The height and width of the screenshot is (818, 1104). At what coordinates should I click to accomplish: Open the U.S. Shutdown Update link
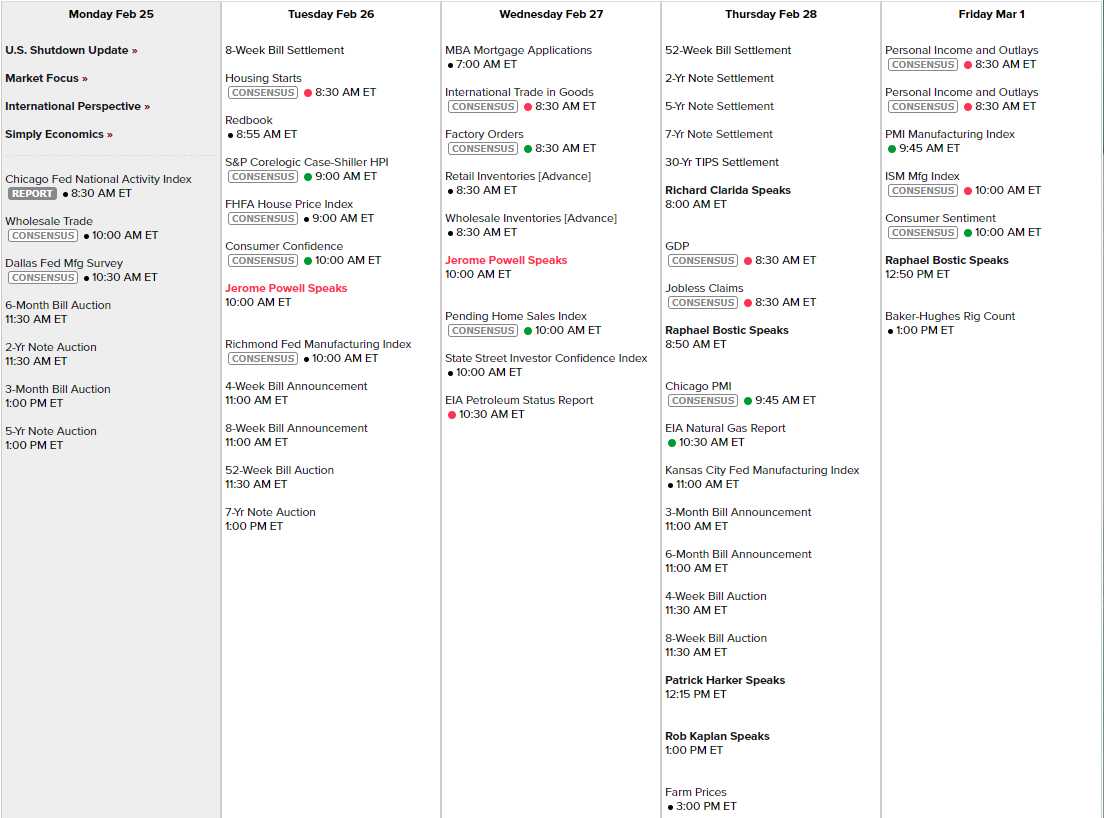point(71,50)
